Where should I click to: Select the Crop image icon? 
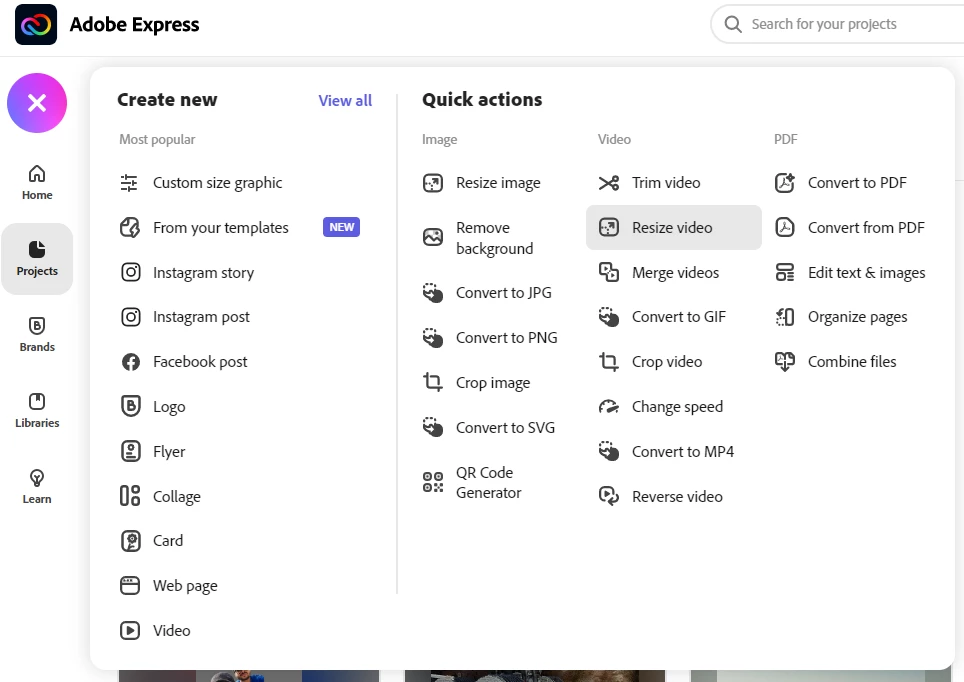coord(433,383)
